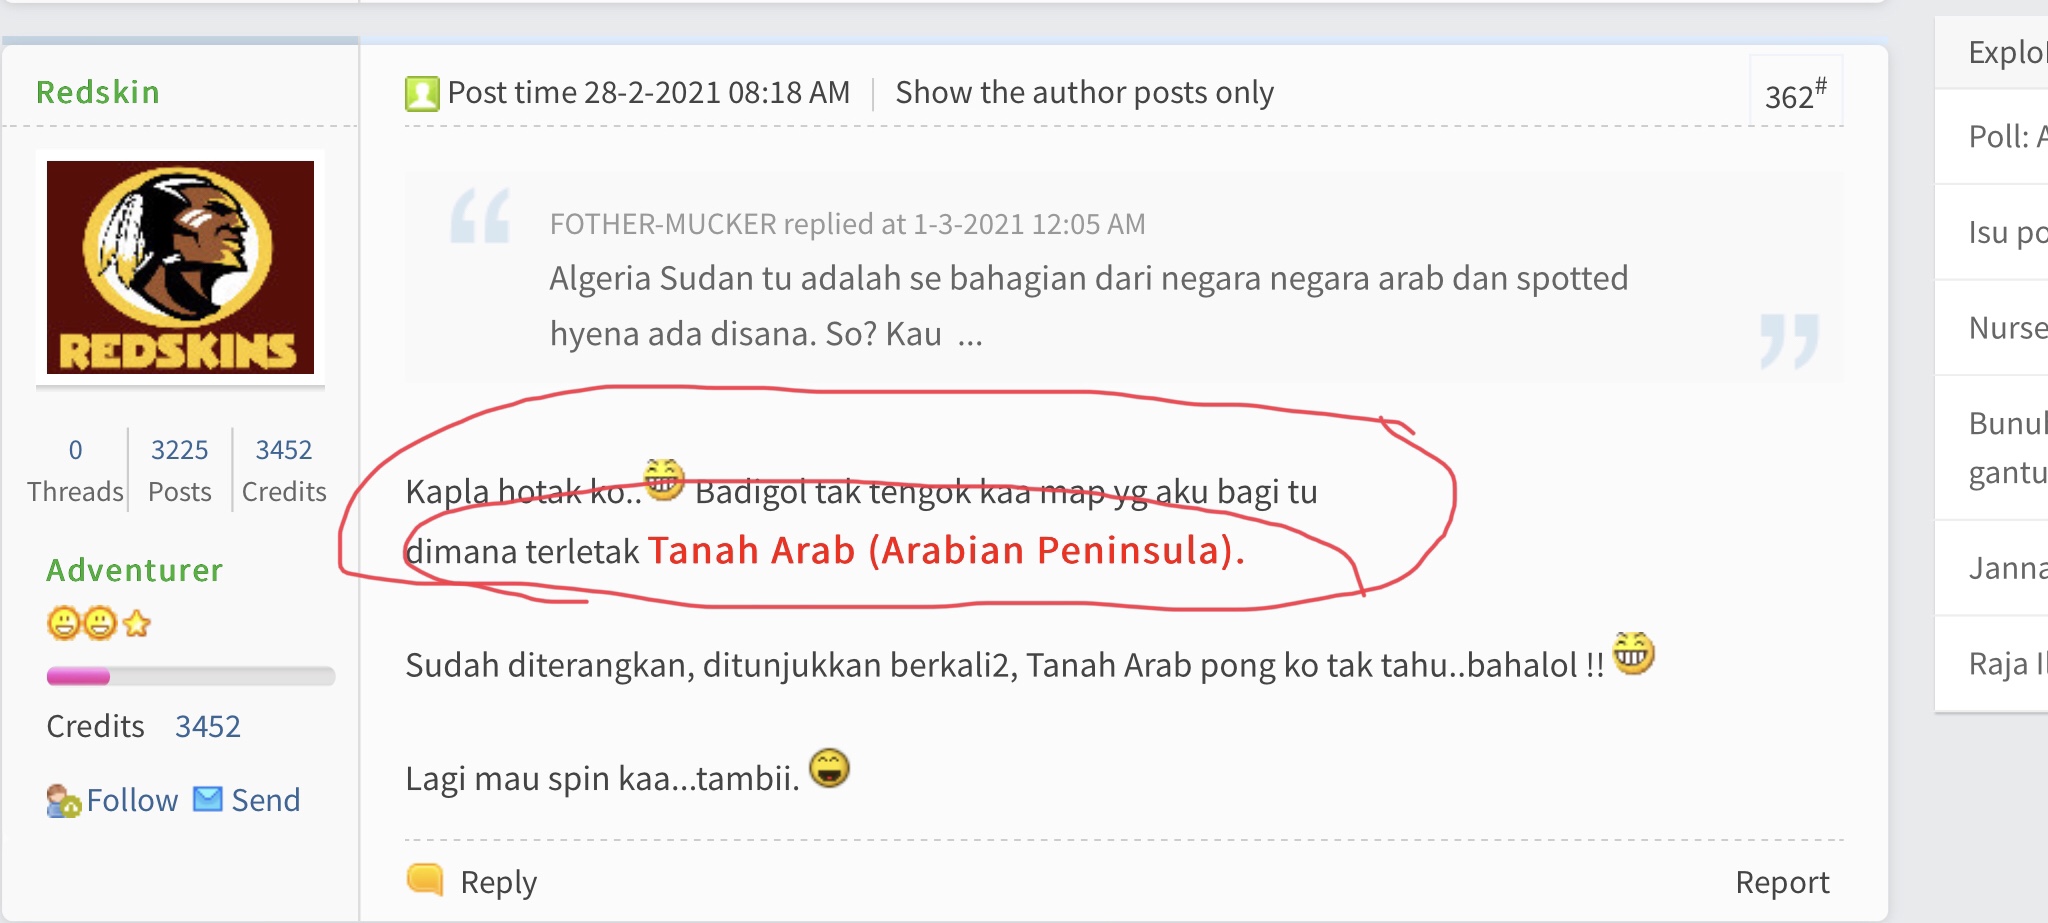The image size is (2048, 923).
Task: Click the laughing emoji after 'tambii.'
Action: (829, 768)
